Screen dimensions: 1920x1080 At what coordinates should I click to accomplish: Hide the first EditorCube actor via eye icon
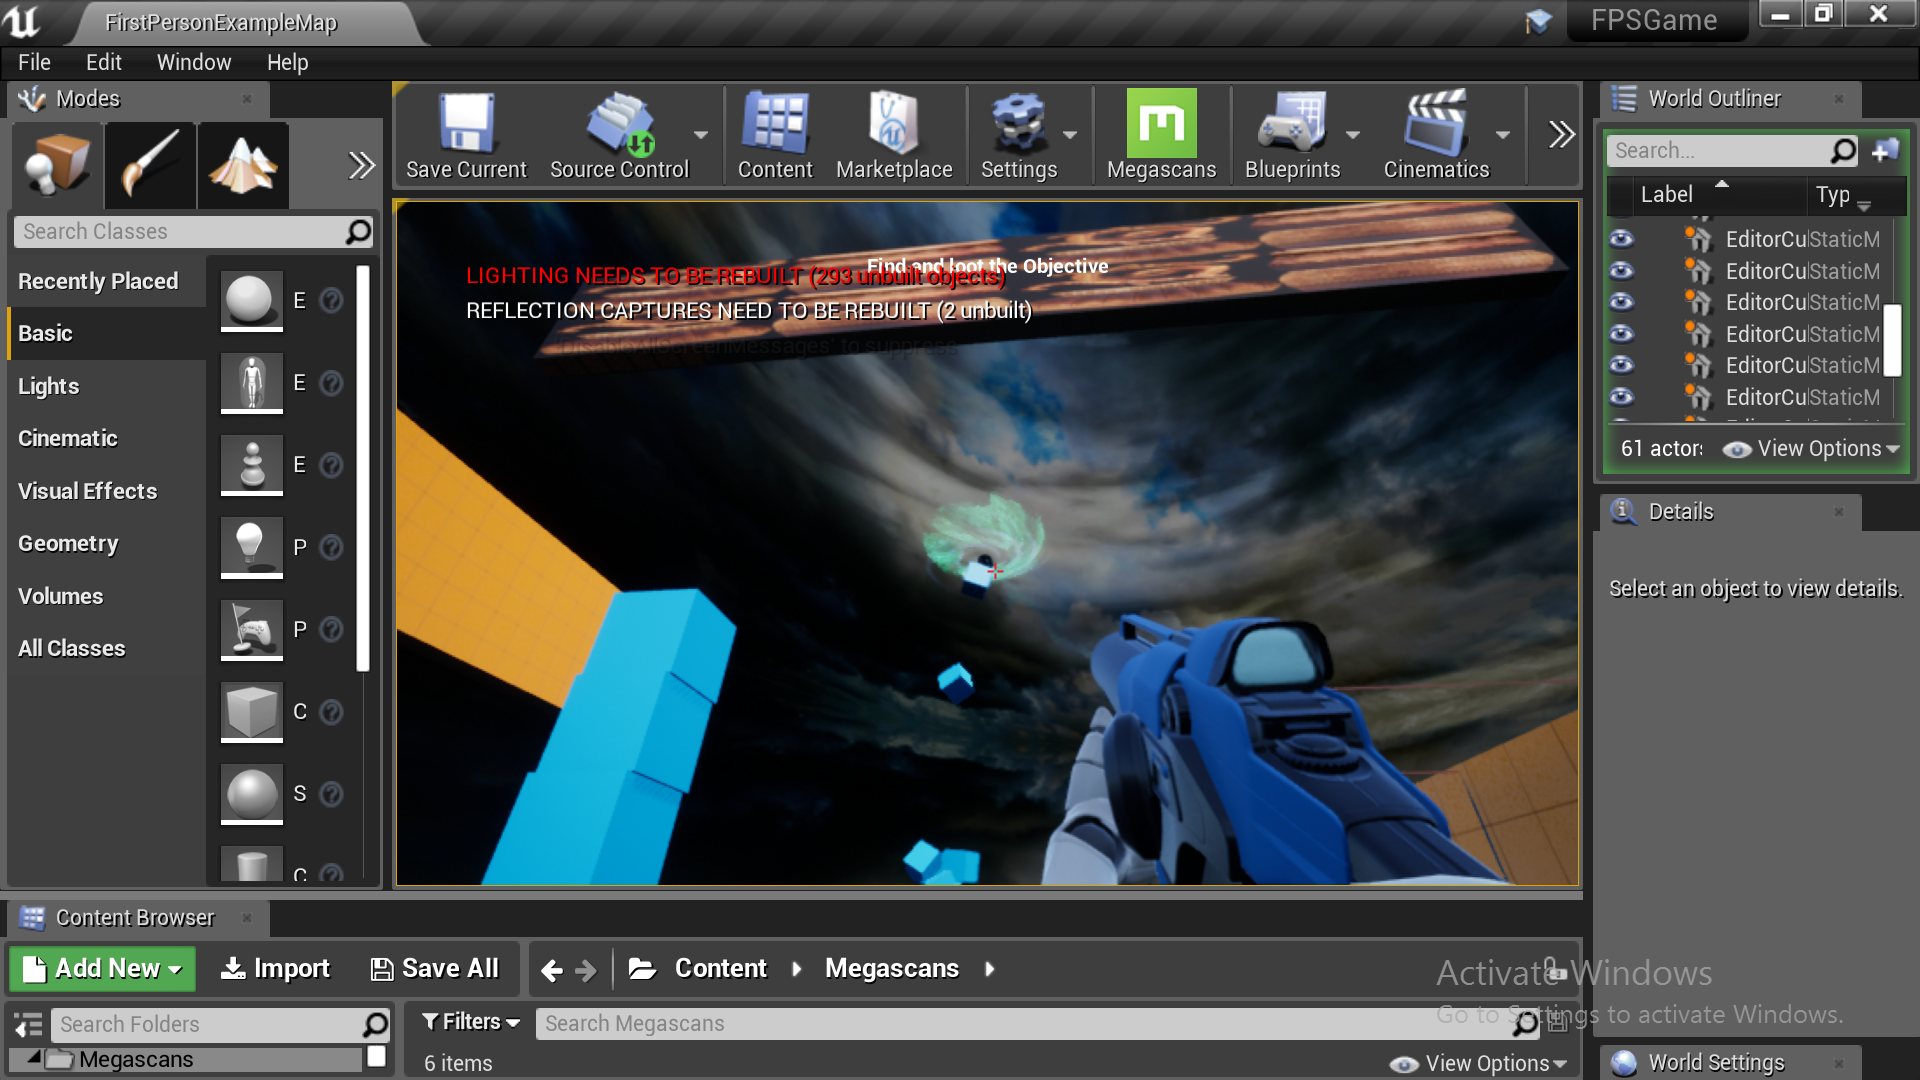pyautogui.click(x=1621, y=239)
